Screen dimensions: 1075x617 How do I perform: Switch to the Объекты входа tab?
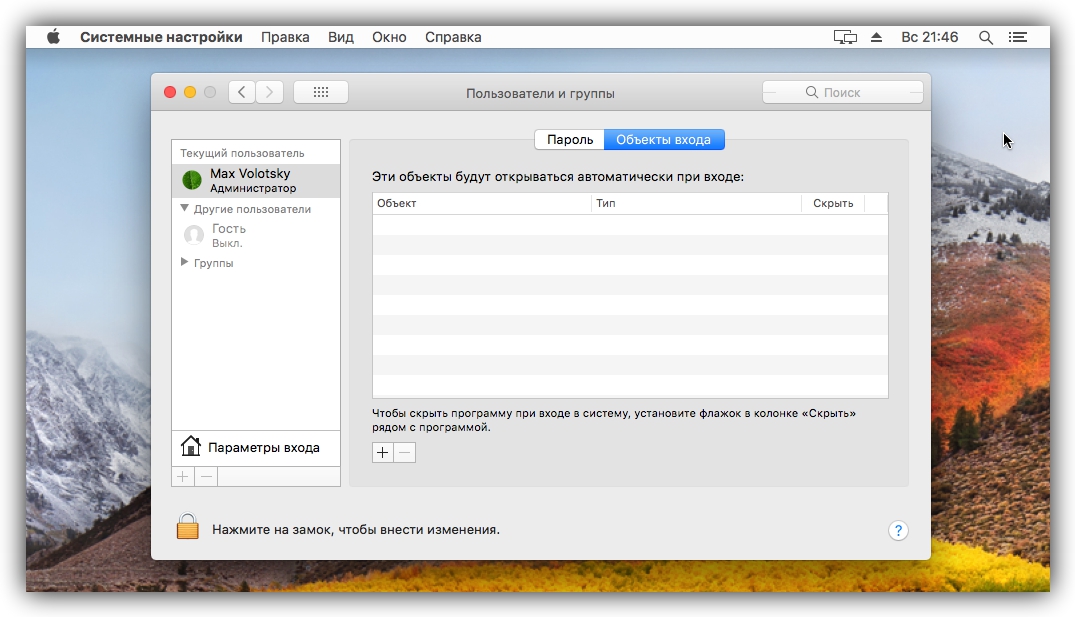664,140
